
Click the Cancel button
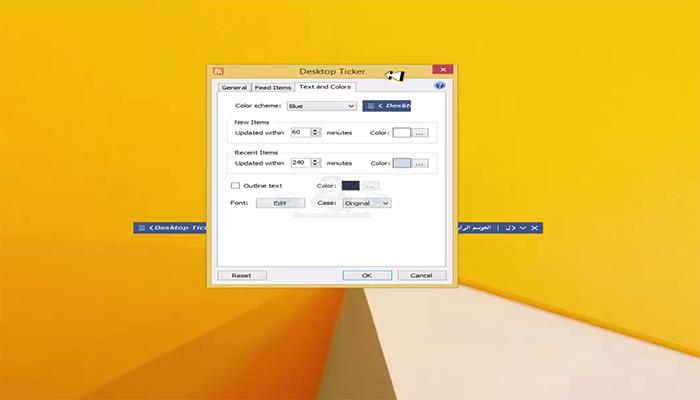tap(421, 275)
